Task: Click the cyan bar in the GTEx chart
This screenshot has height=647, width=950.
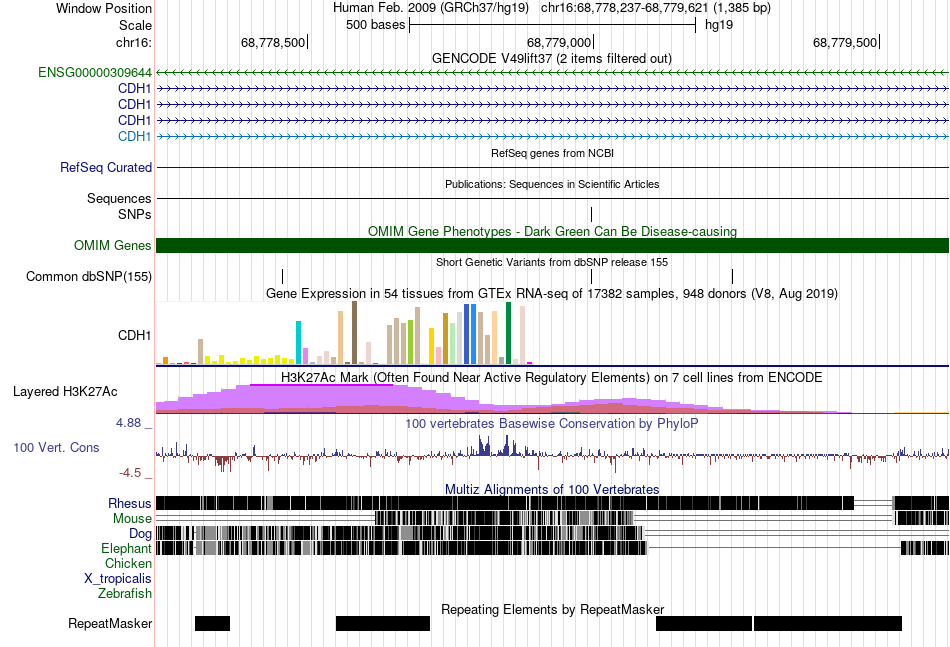Action: [x=298, y=342]
